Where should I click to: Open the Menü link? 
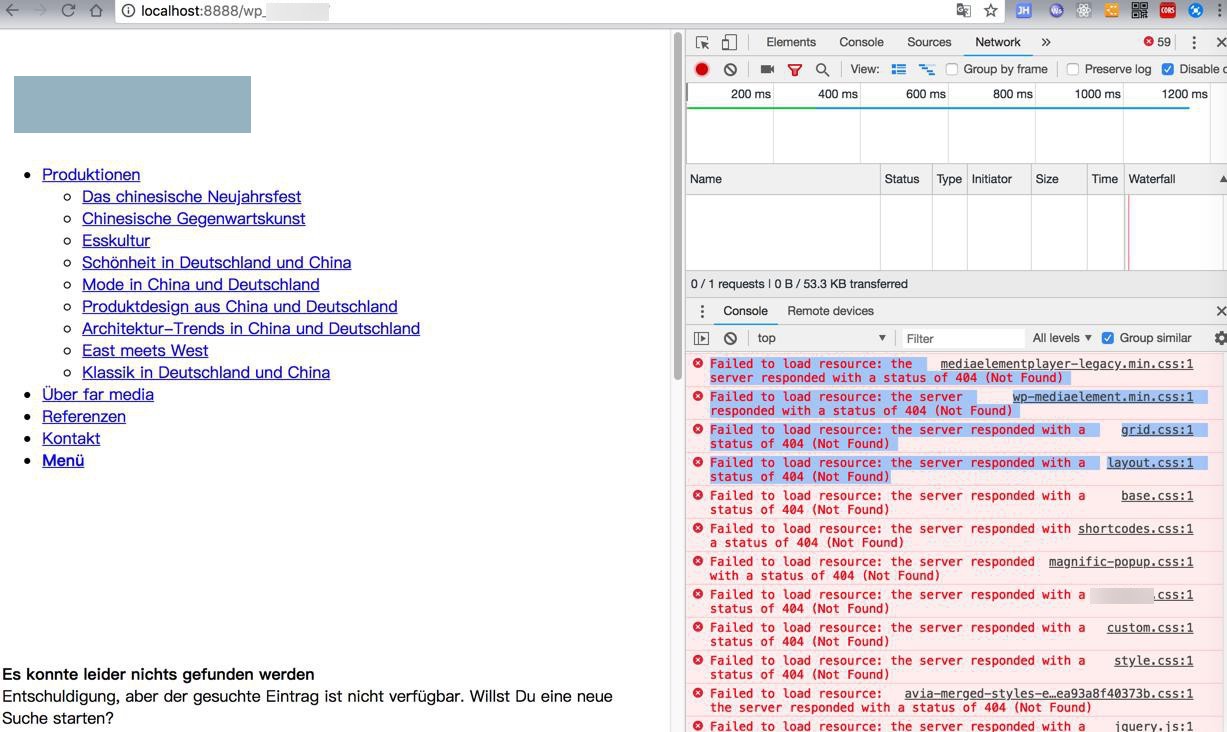(63, 461)
